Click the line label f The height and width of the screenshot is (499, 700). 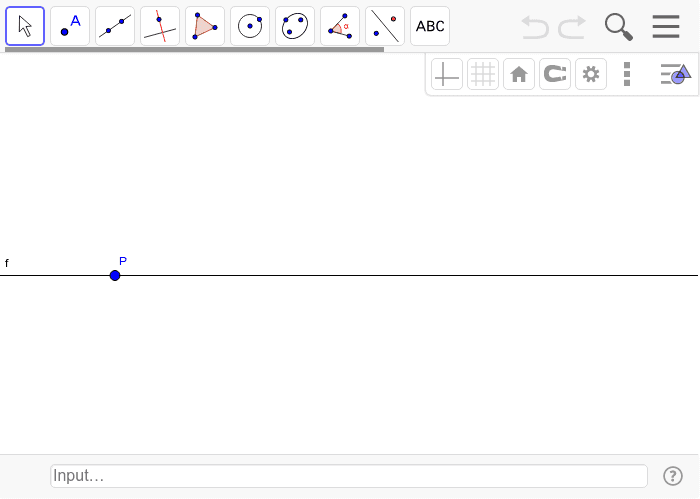click(7, 263)
